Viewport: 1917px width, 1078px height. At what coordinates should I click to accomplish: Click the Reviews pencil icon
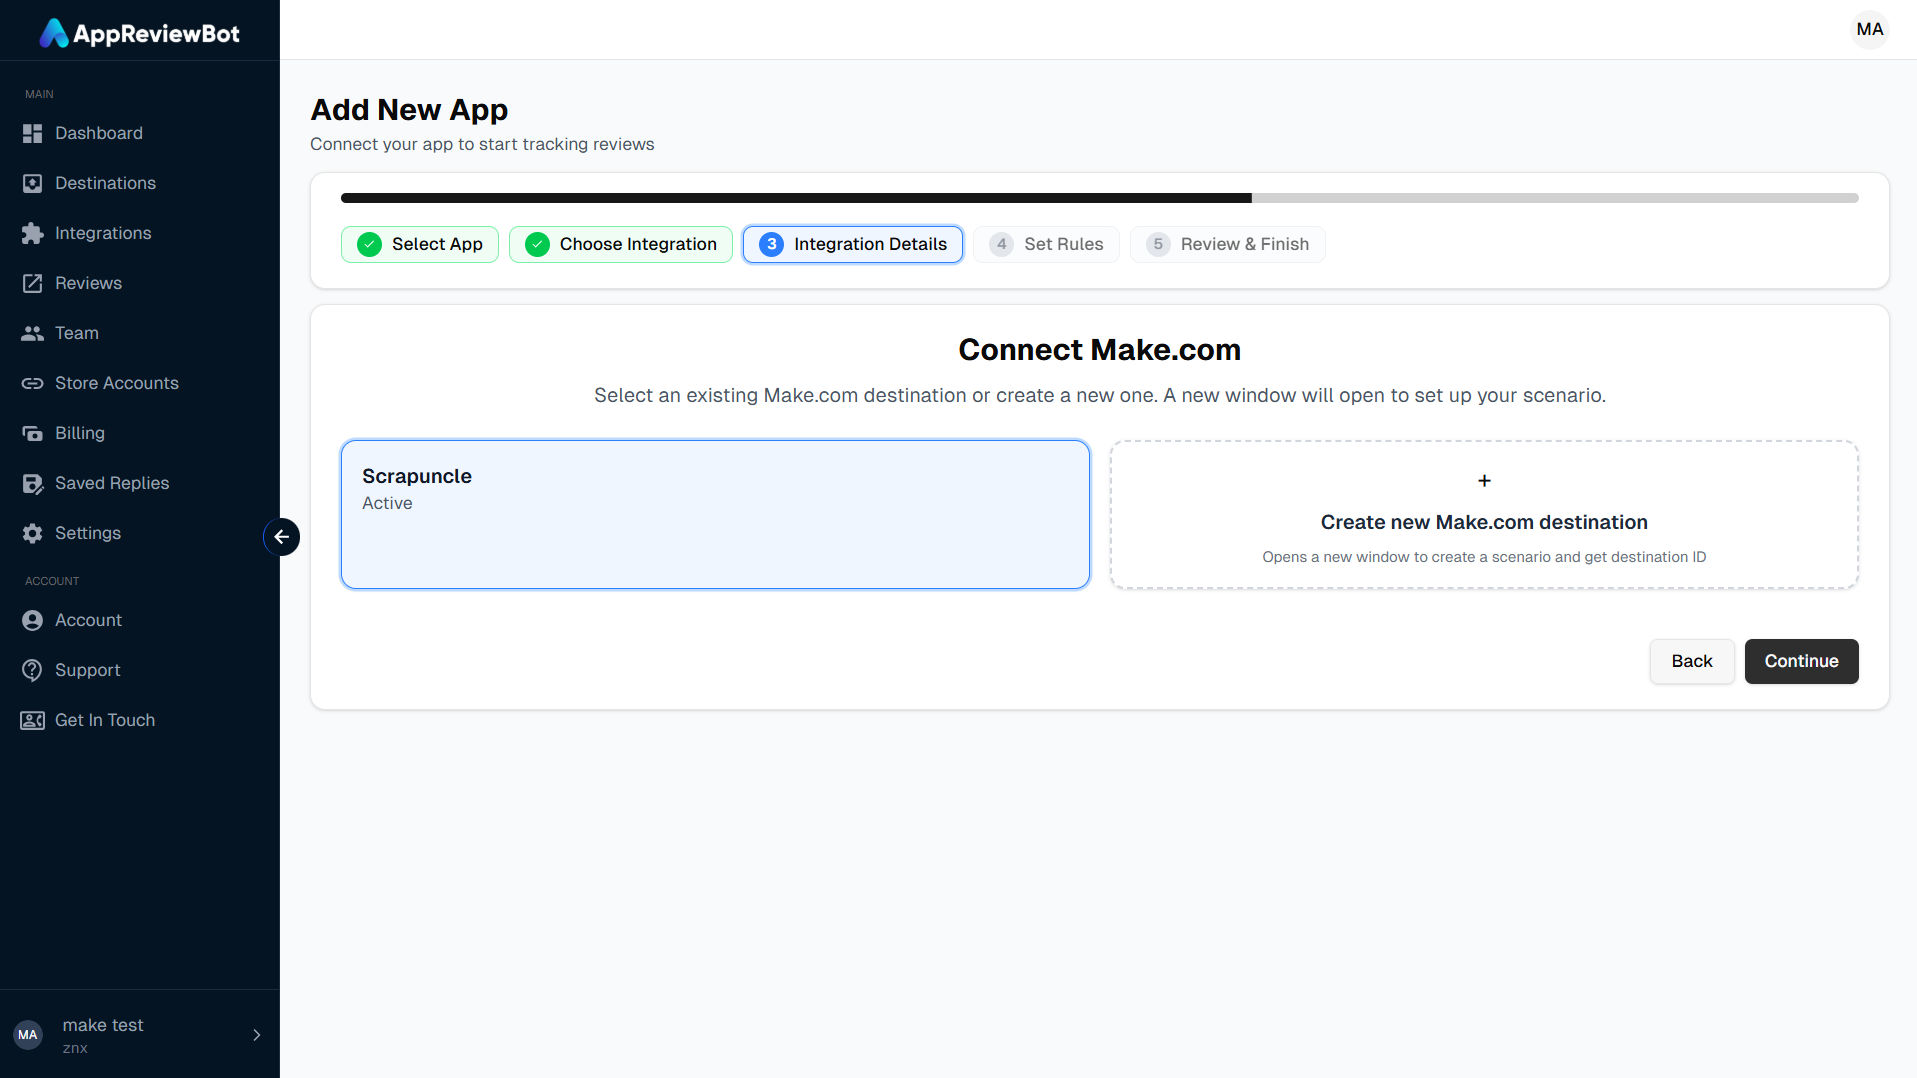tap(33, 283)
